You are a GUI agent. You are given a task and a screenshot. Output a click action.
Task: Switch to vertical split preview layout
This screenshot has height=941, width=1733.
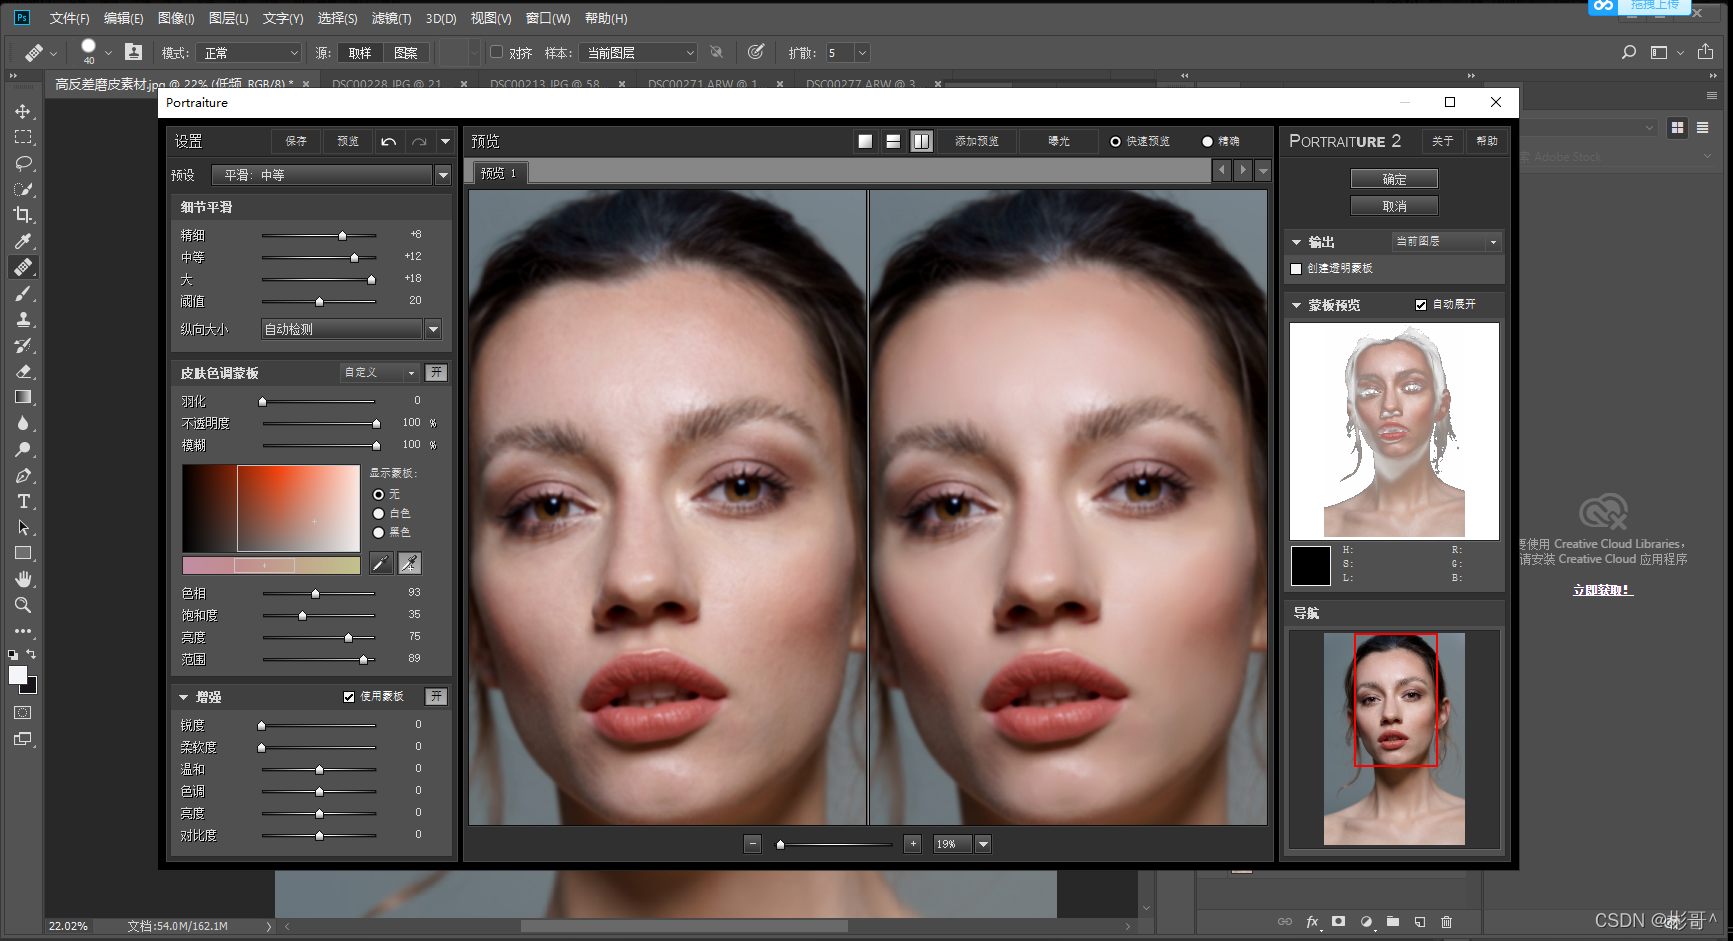pos(921,141)
